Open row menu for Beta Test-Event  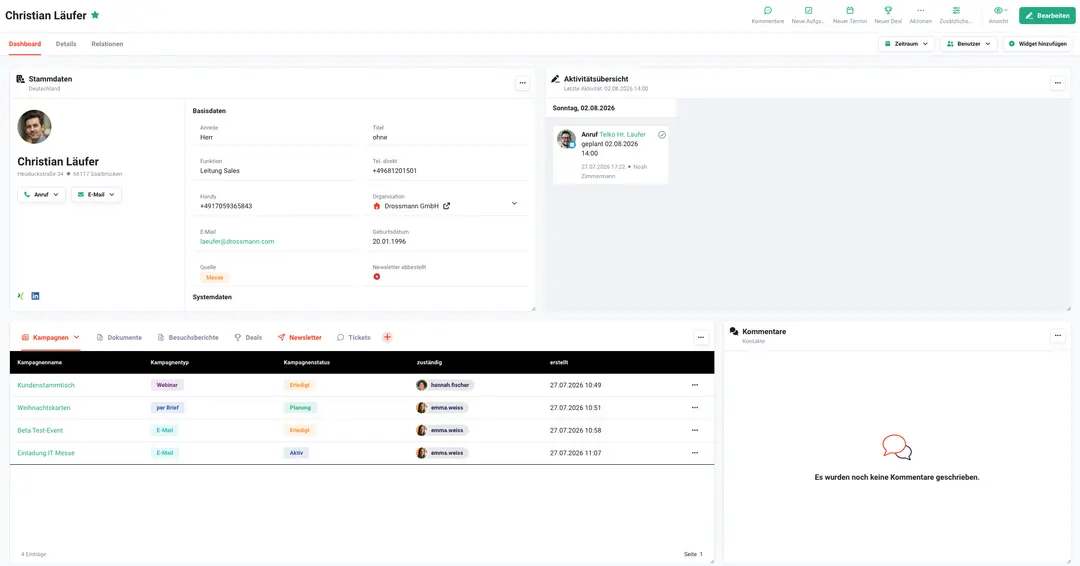tap(695, 430)
